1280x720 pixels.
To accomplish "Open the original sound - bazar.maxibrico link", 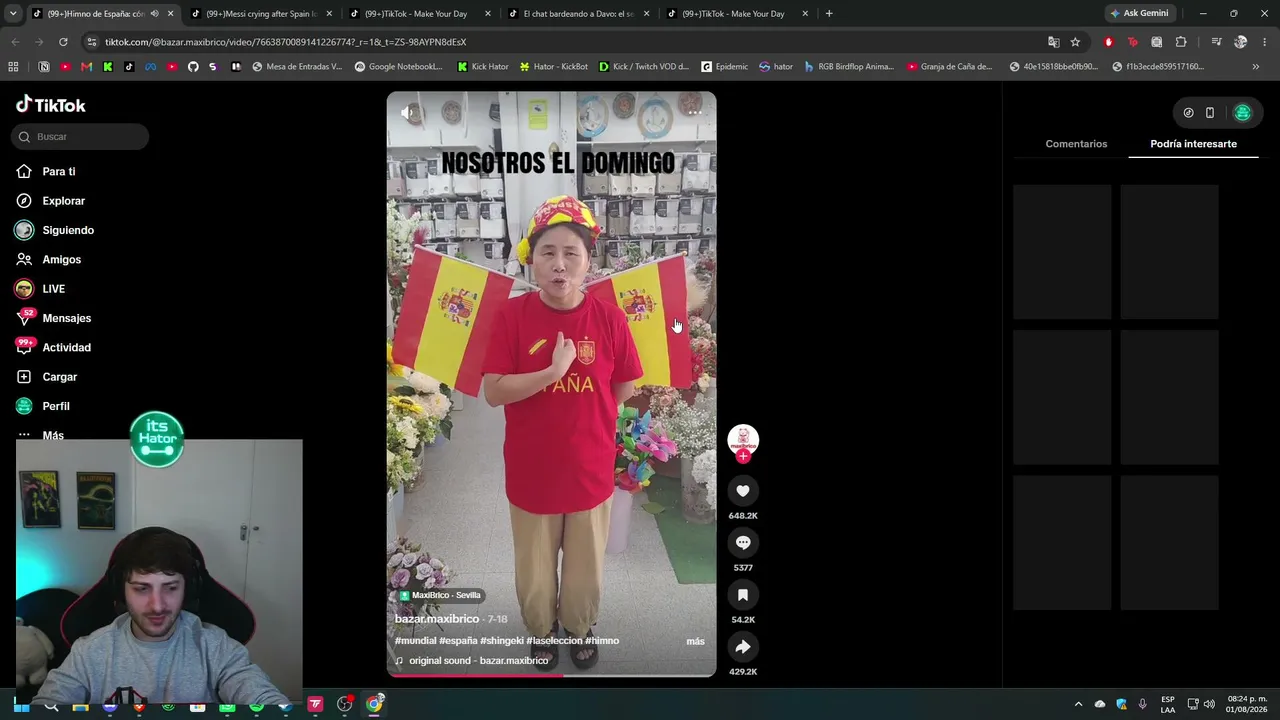I will [x=478, y=661].
